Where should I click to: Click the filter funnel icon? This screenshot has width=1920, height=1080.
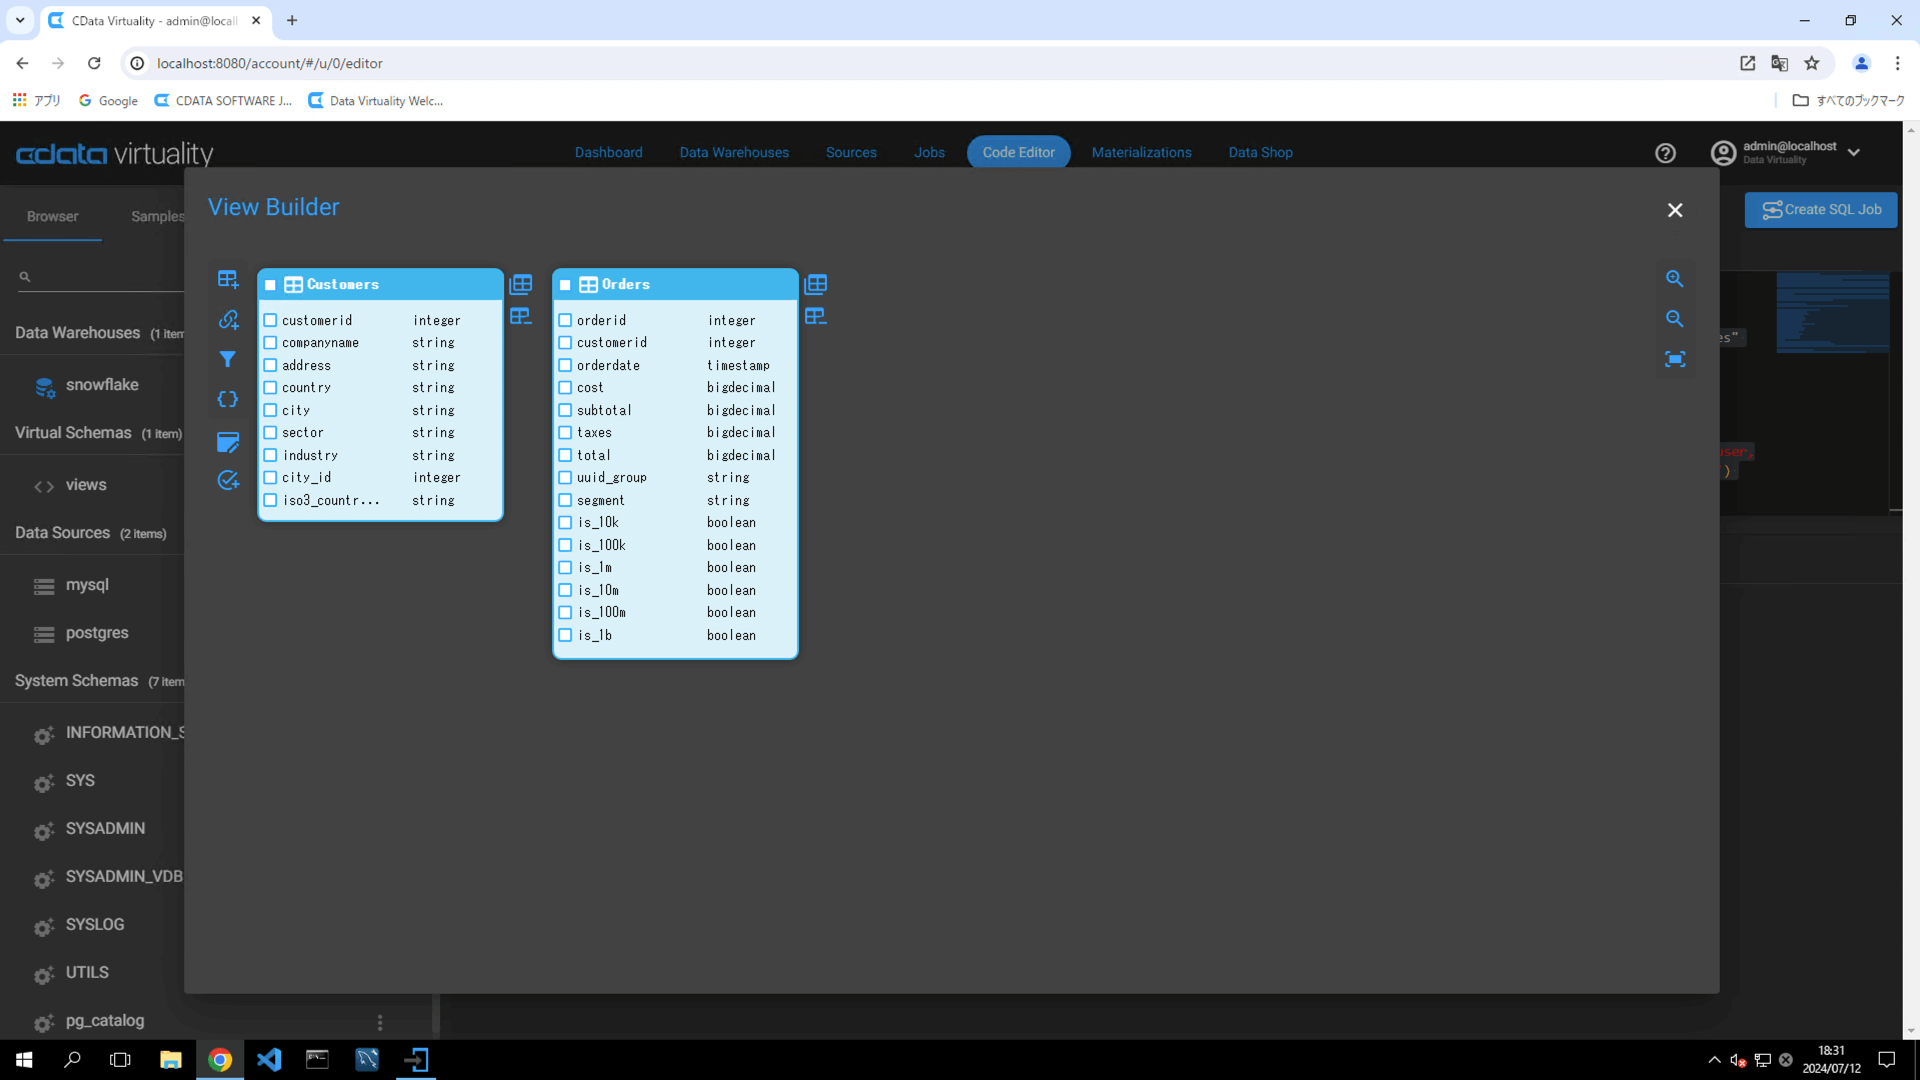[228, 359]
